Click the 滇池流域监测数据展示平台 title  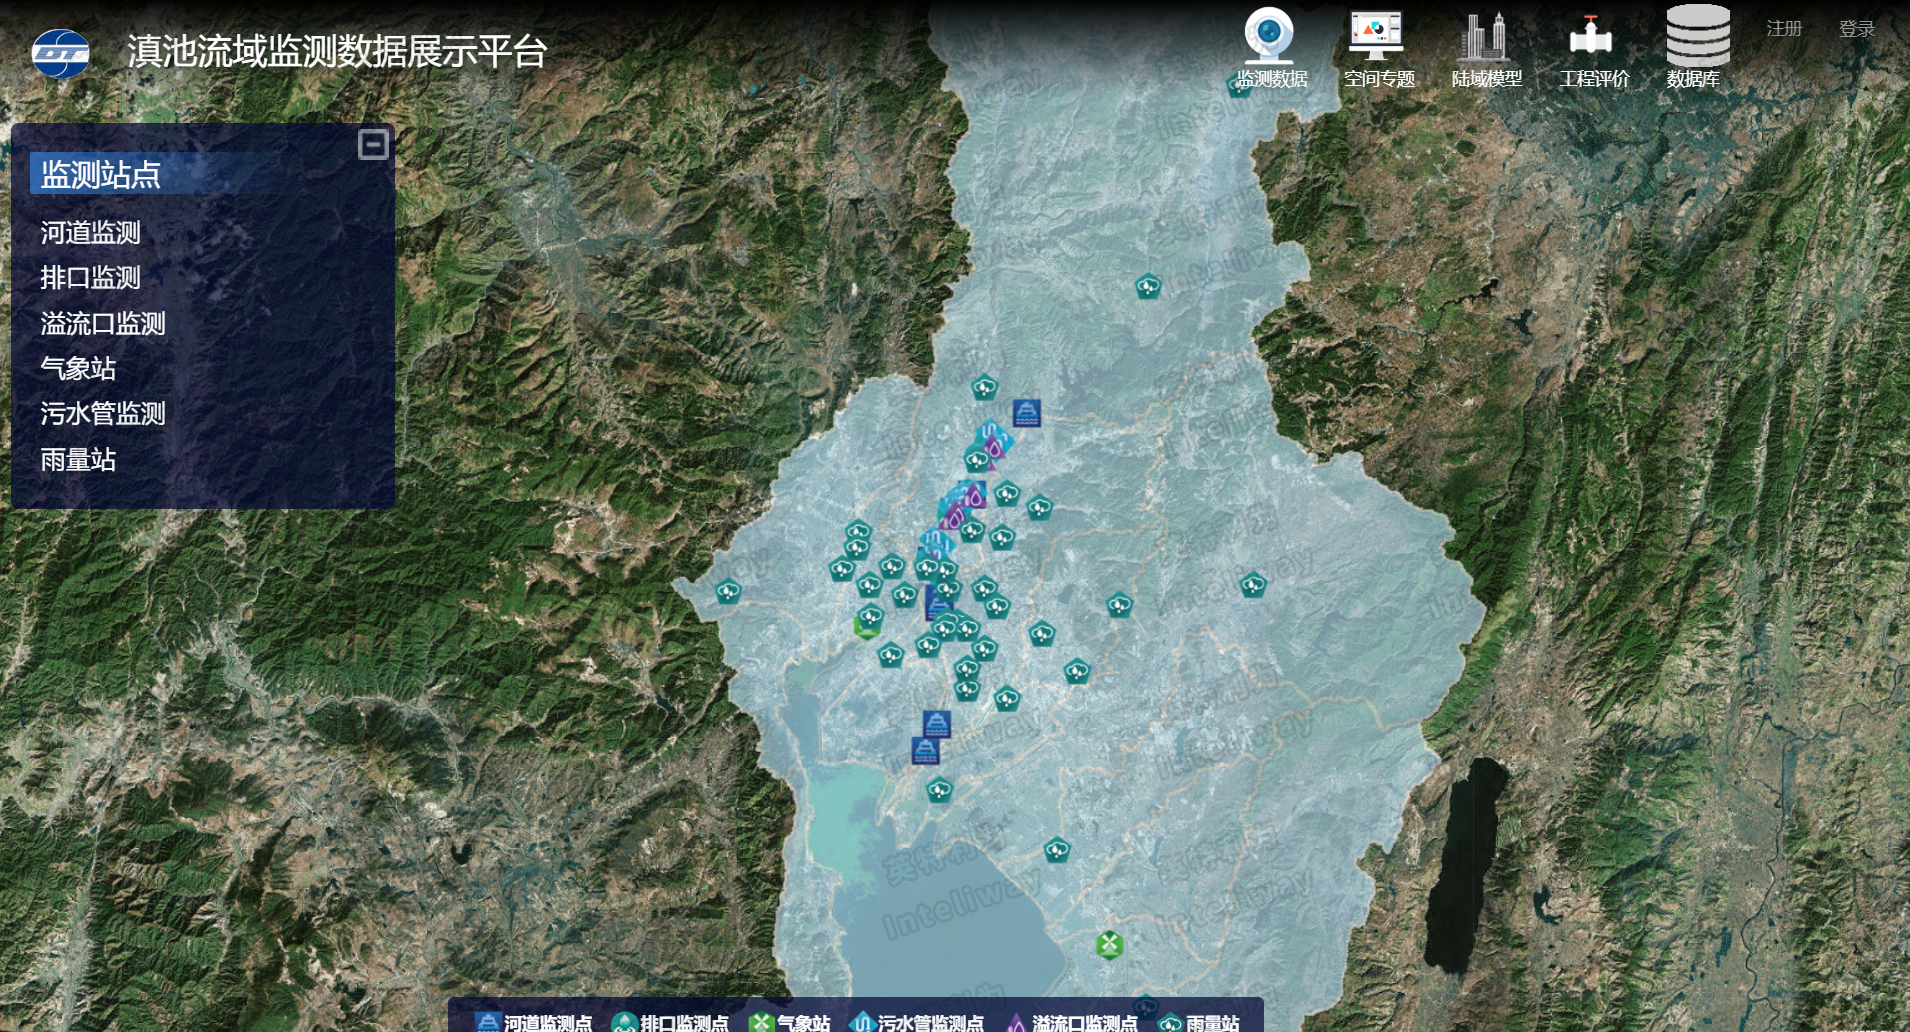(x=337, y=52)
